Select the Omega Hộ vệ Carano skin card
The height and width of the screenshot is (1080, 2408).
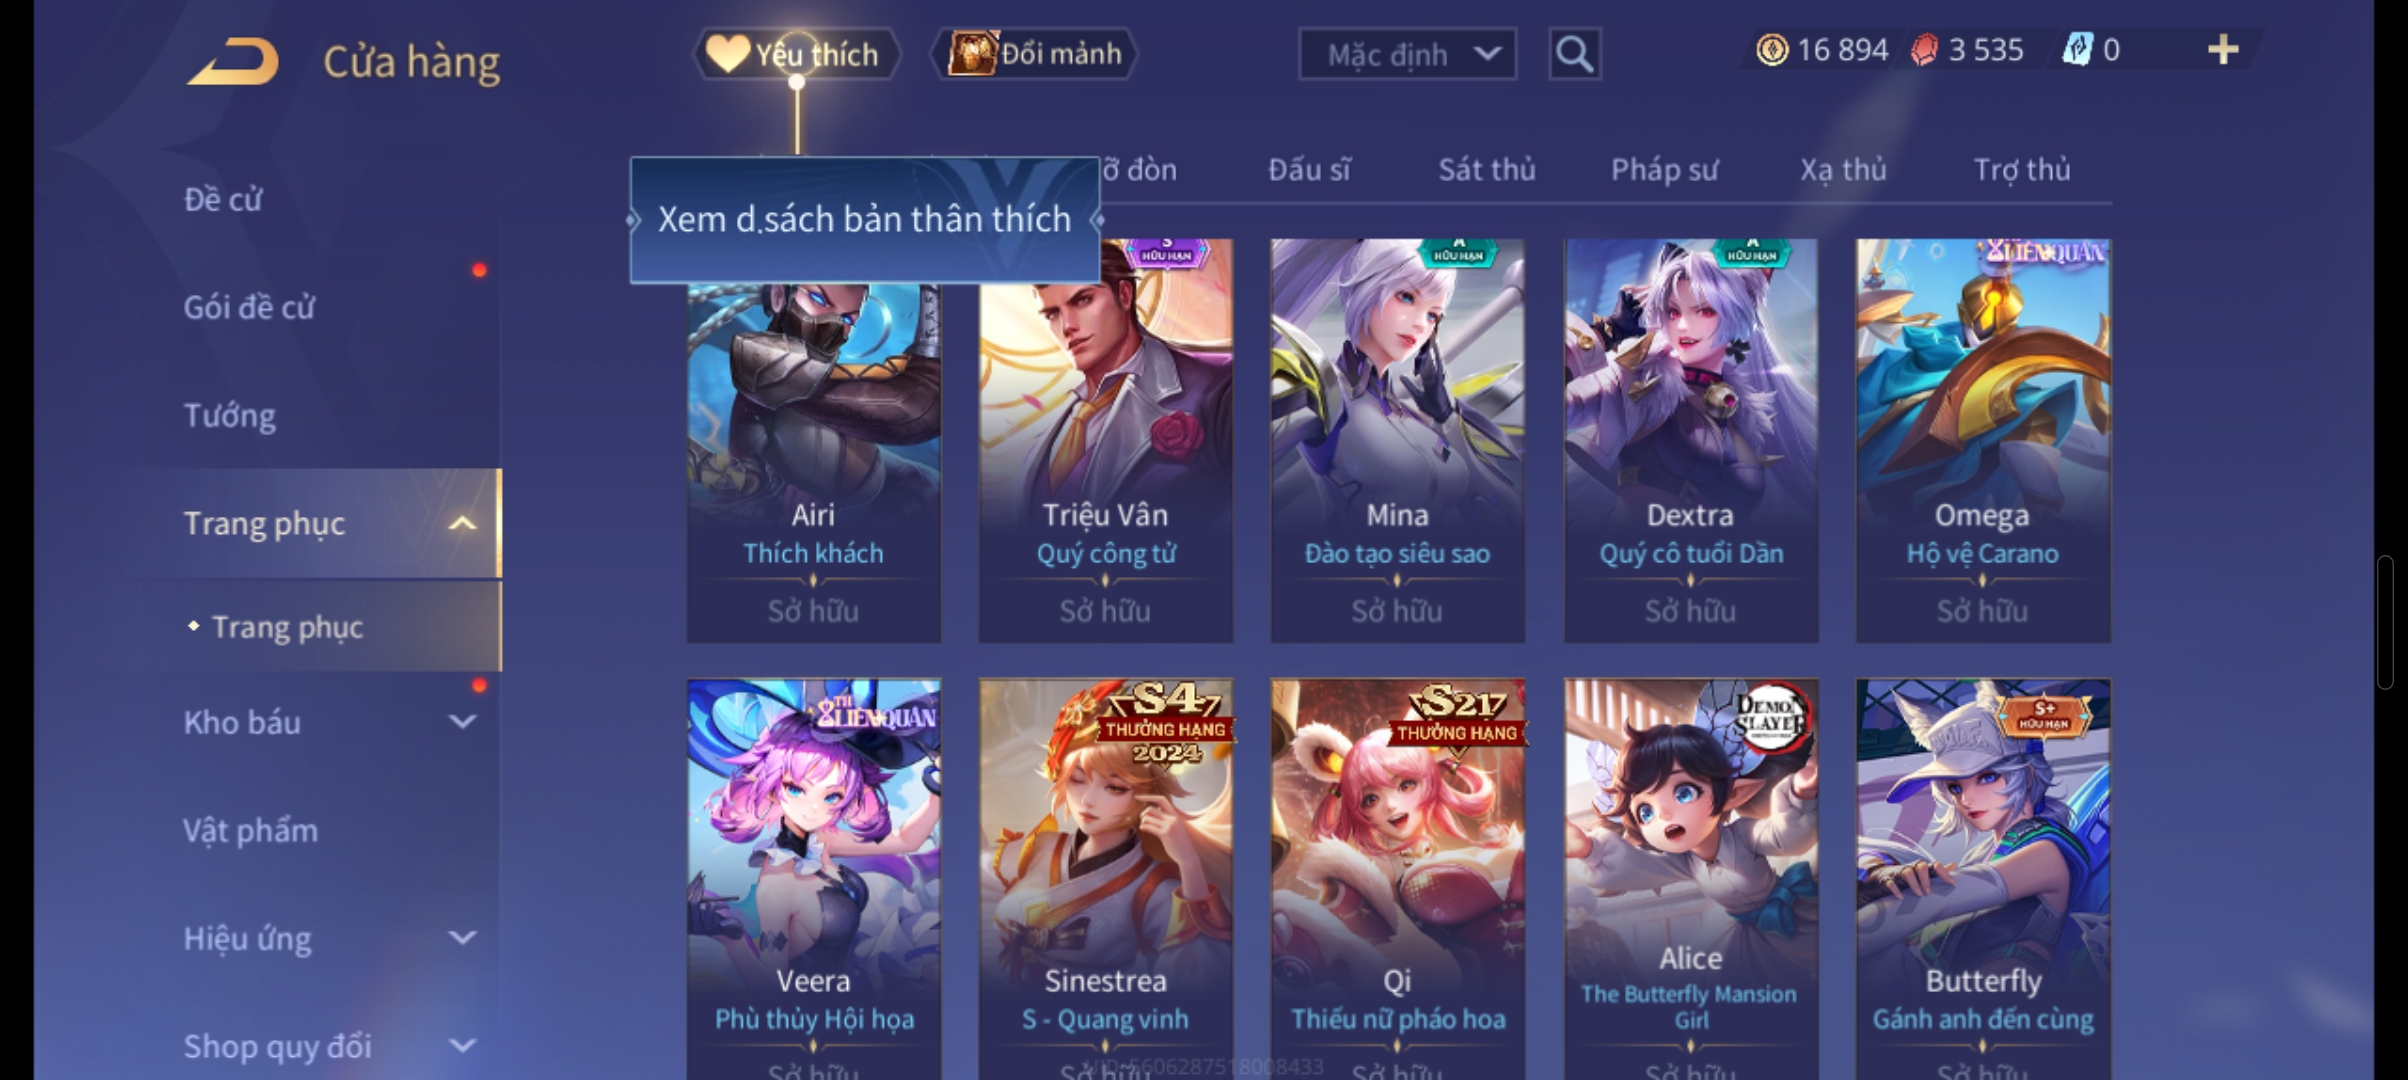[1983, 441]
